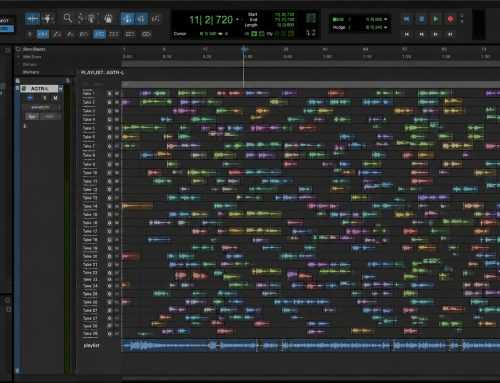Click the third icon in the lower toolbar row

pos(57,34)
